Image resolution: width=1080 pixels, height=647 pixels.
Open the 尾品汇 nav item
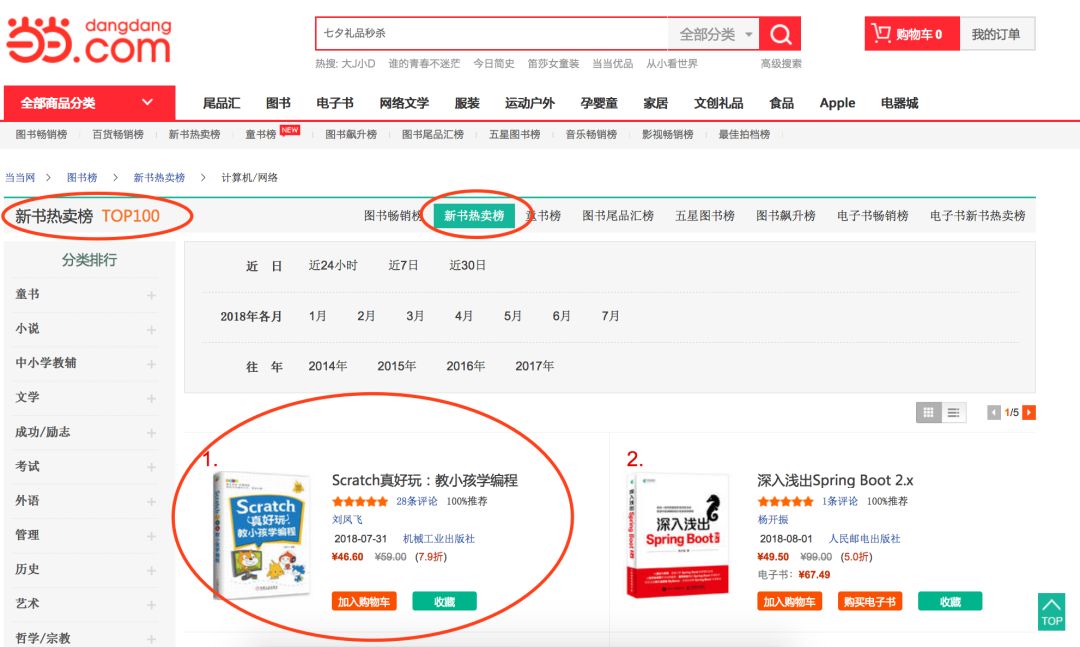coord(221,103)
